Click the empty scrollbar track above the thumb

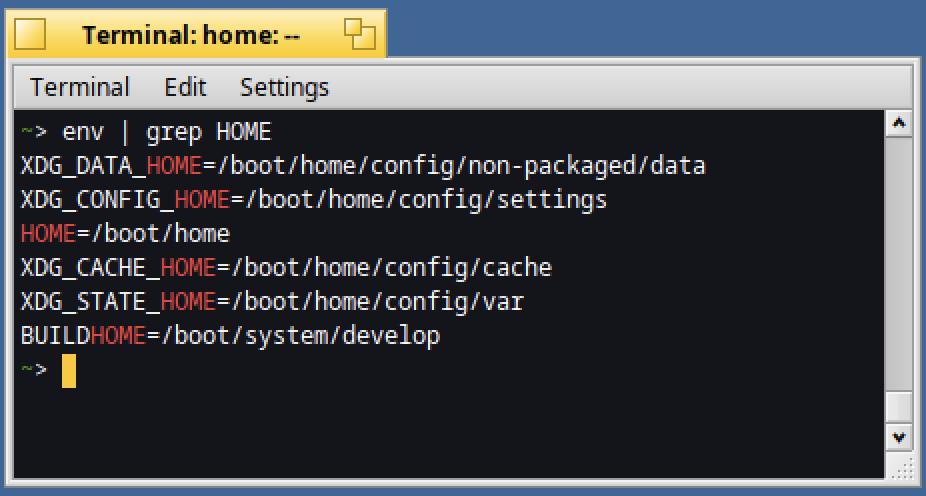click(x=899, y=263)
